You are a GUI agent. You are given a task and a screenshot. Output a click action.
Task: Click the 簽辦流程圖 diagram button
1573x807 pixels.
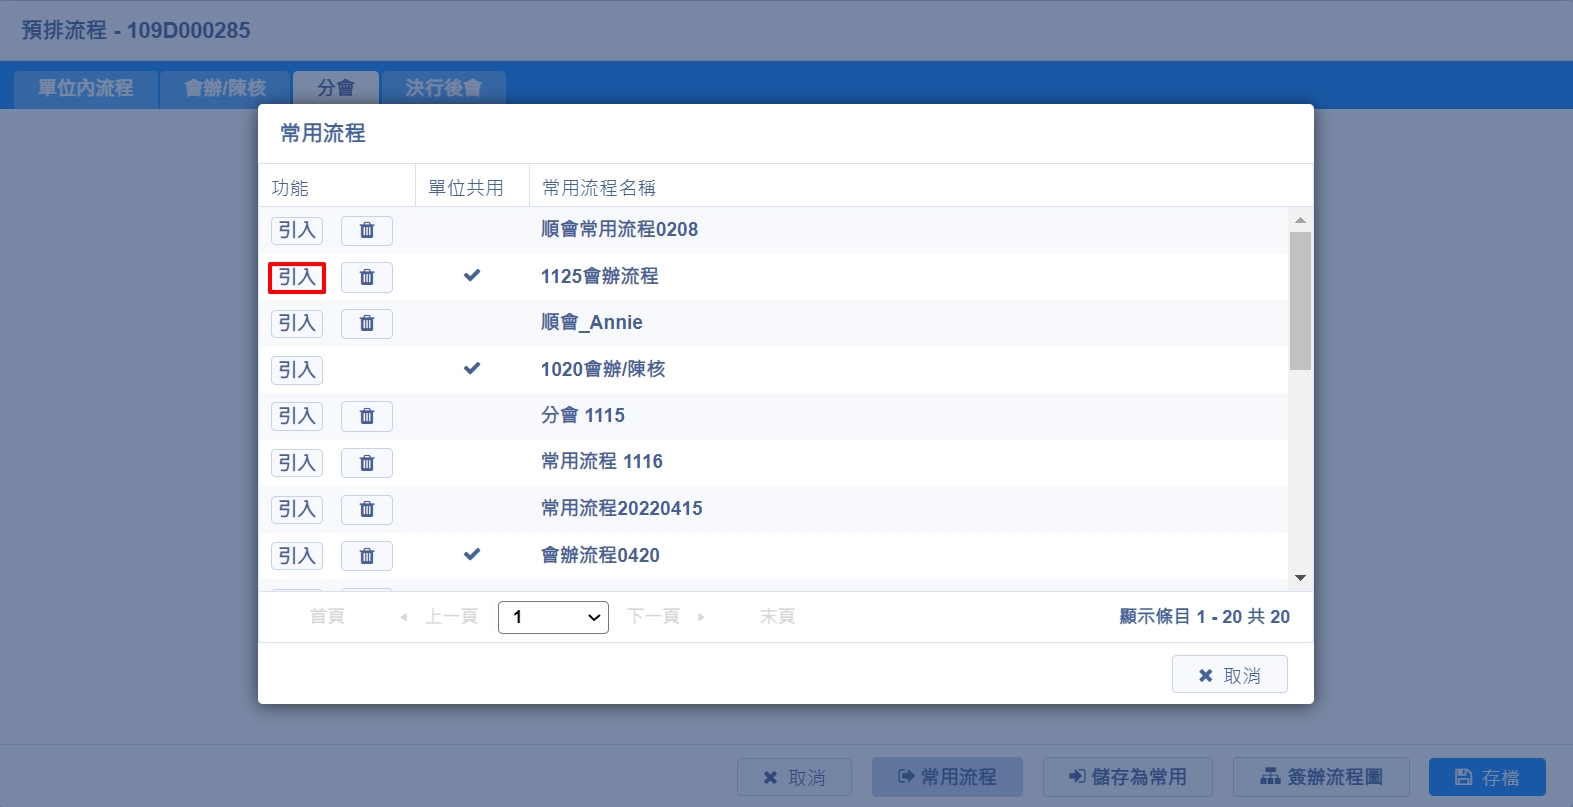coord(1321,777)
